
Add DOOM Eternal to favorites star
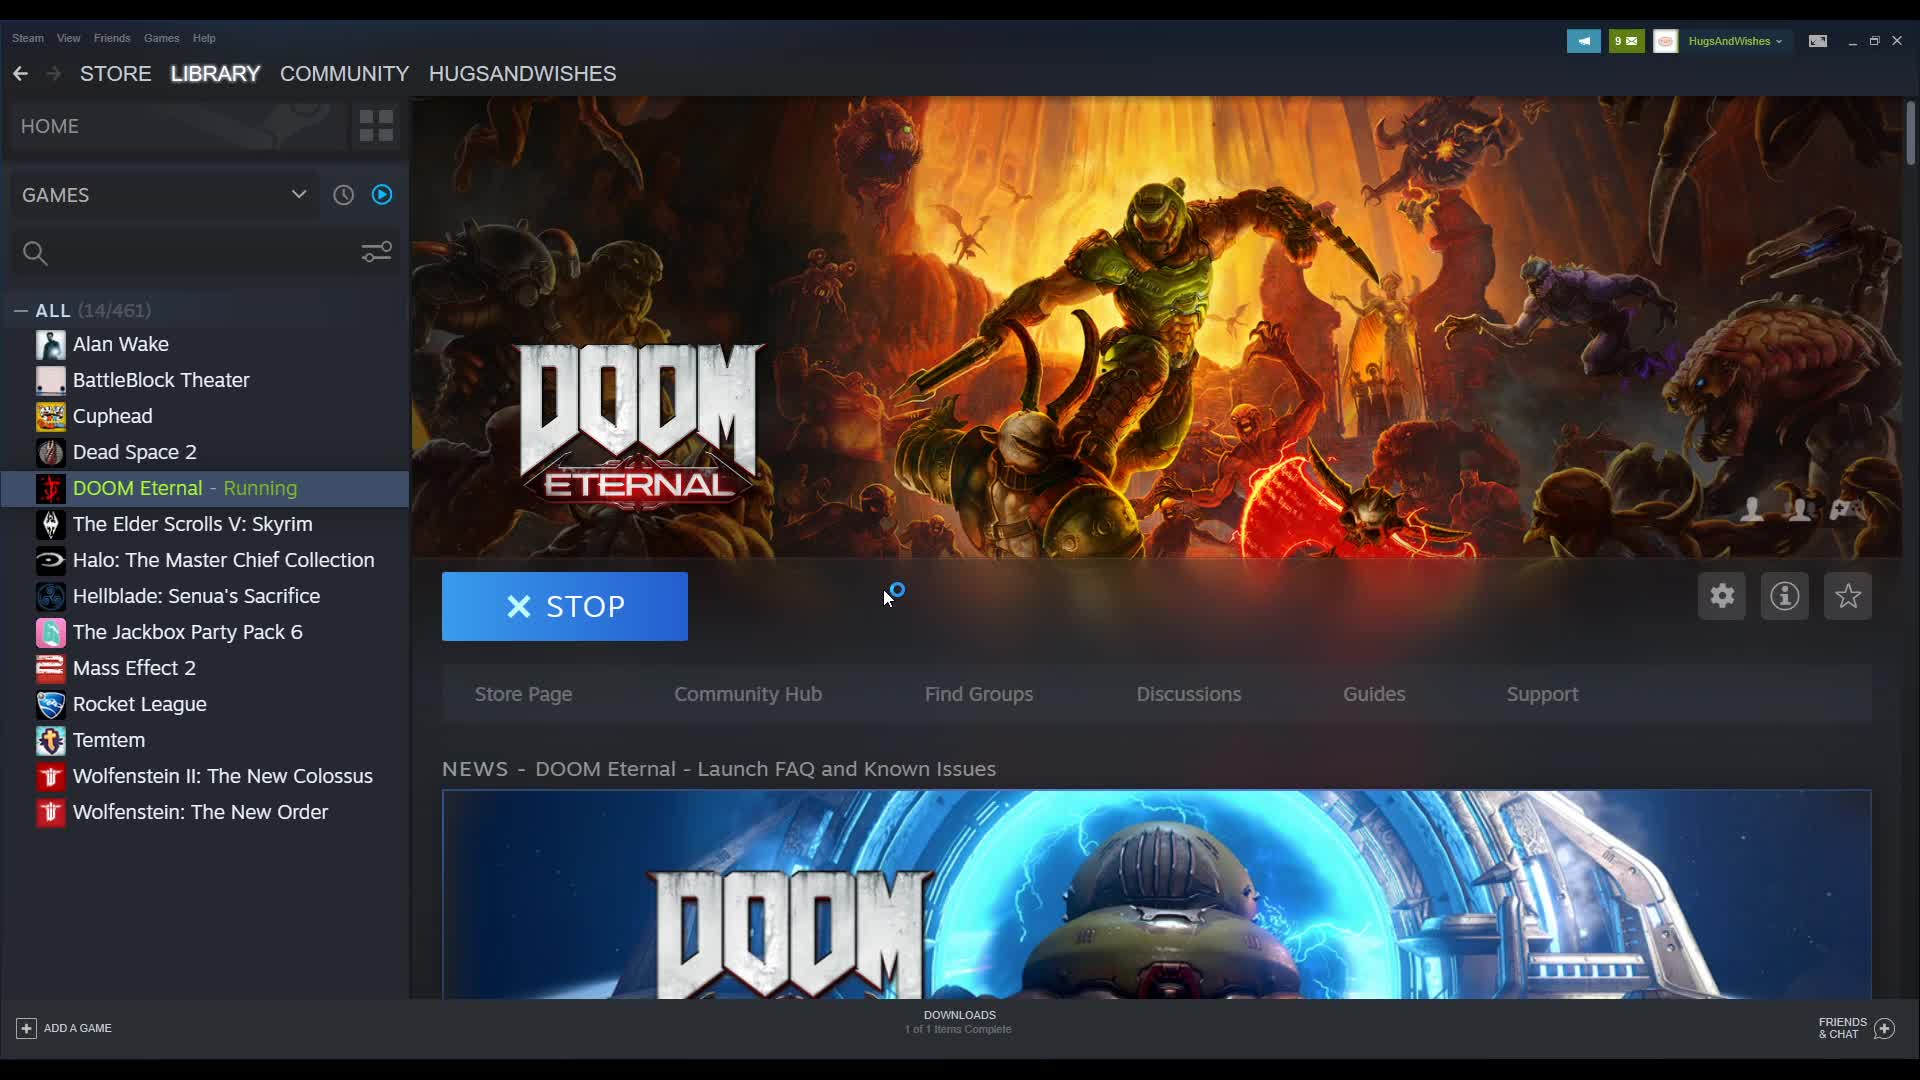[1847, 596]
